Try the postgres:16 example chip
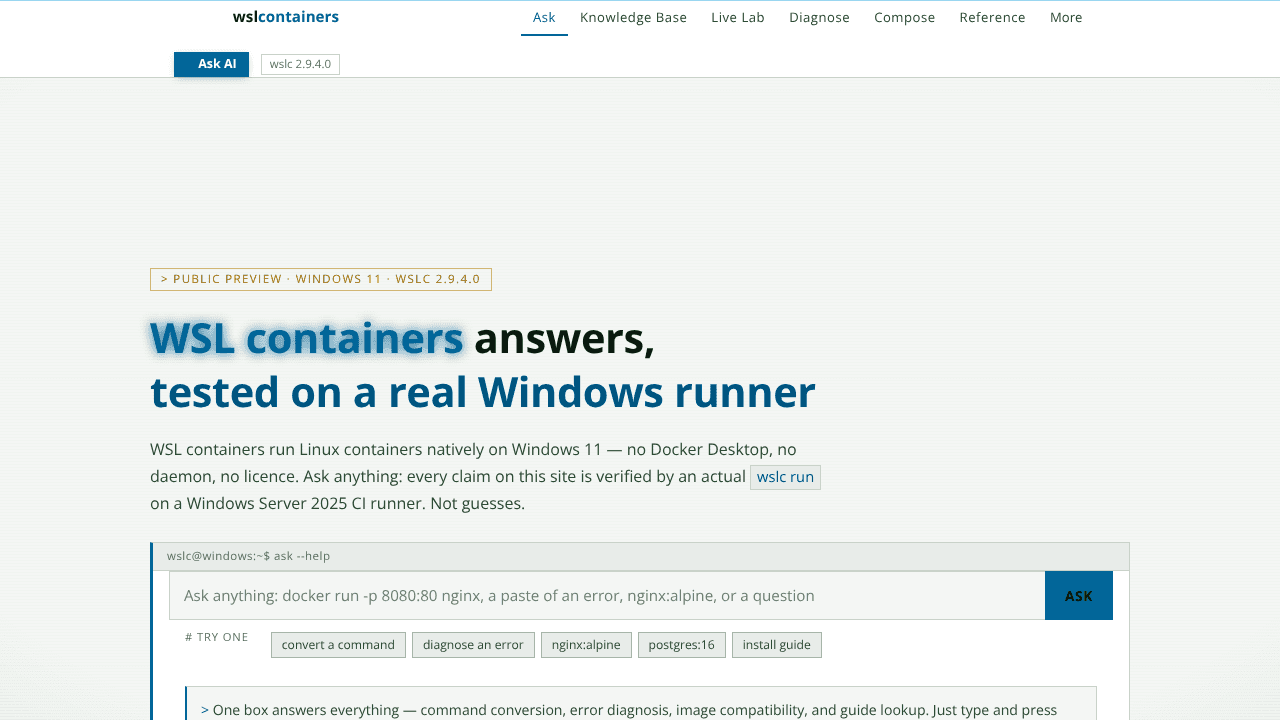Screen dimensions: 1280x720 click(681, 645)
